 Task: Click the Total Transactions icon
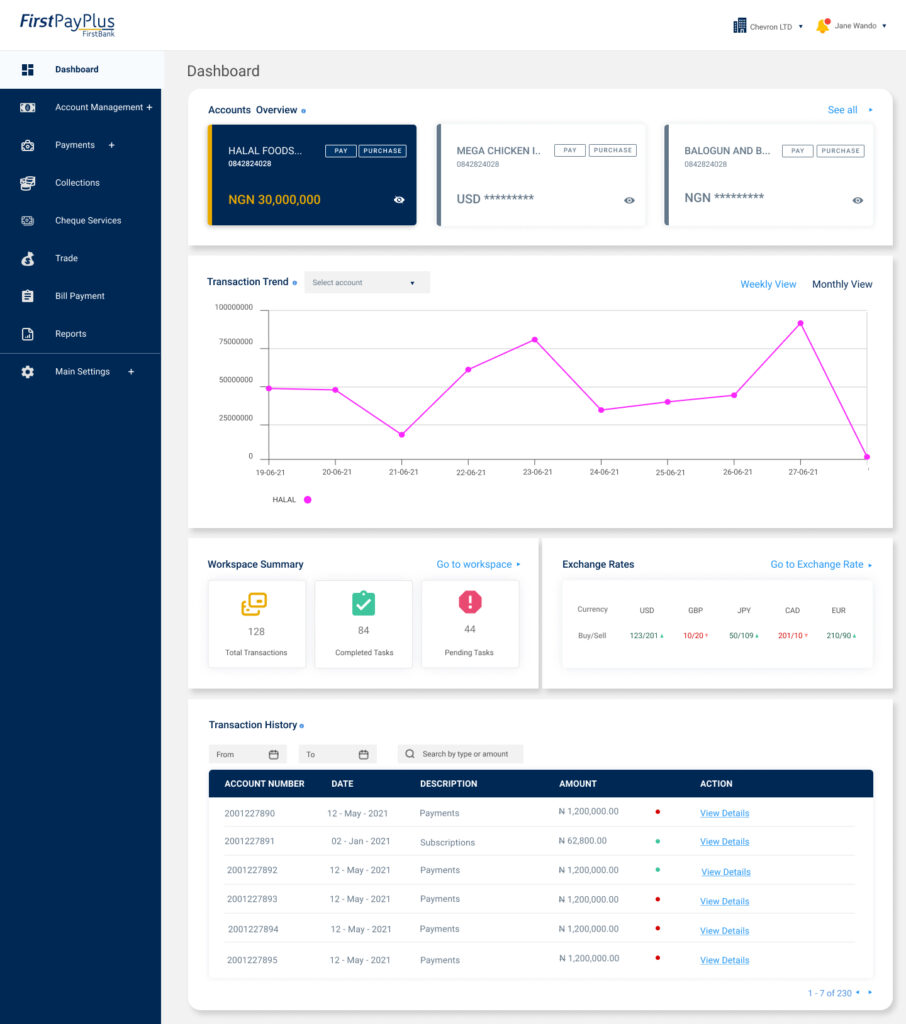coord(255,604)
